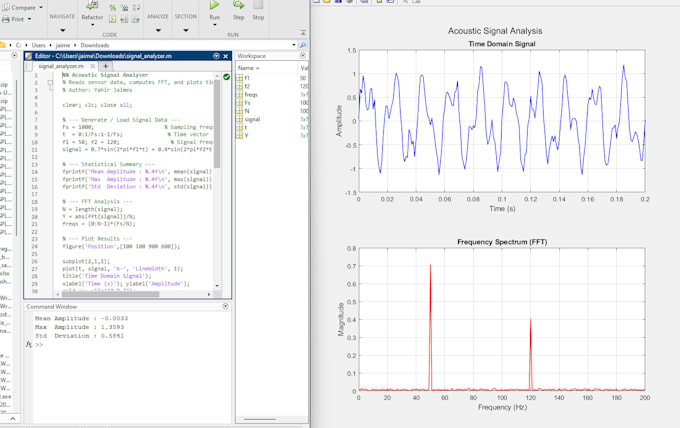Click the jaime folder in the address path
The height and width of the screenshot is (428, 680).
pyautogui.click(x=63, y=45)
